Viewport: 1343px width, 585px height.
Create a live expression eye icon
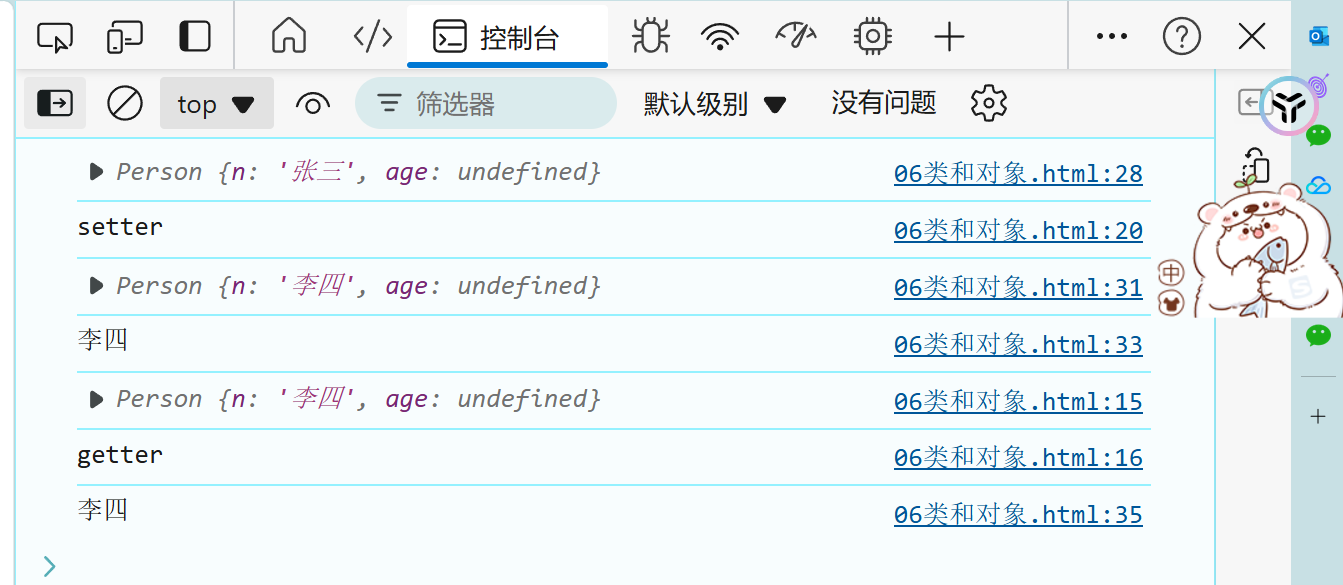313,104
